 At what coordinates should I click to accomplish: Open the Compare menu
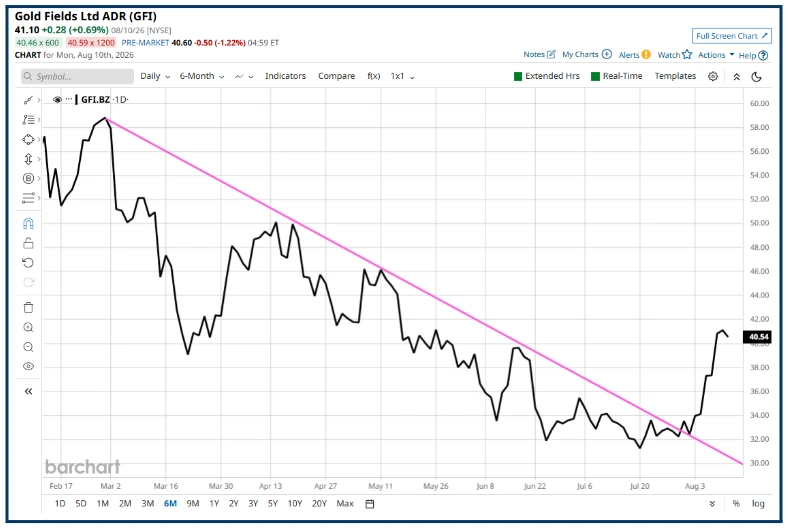pyautogui.click(x=336, y=76)
